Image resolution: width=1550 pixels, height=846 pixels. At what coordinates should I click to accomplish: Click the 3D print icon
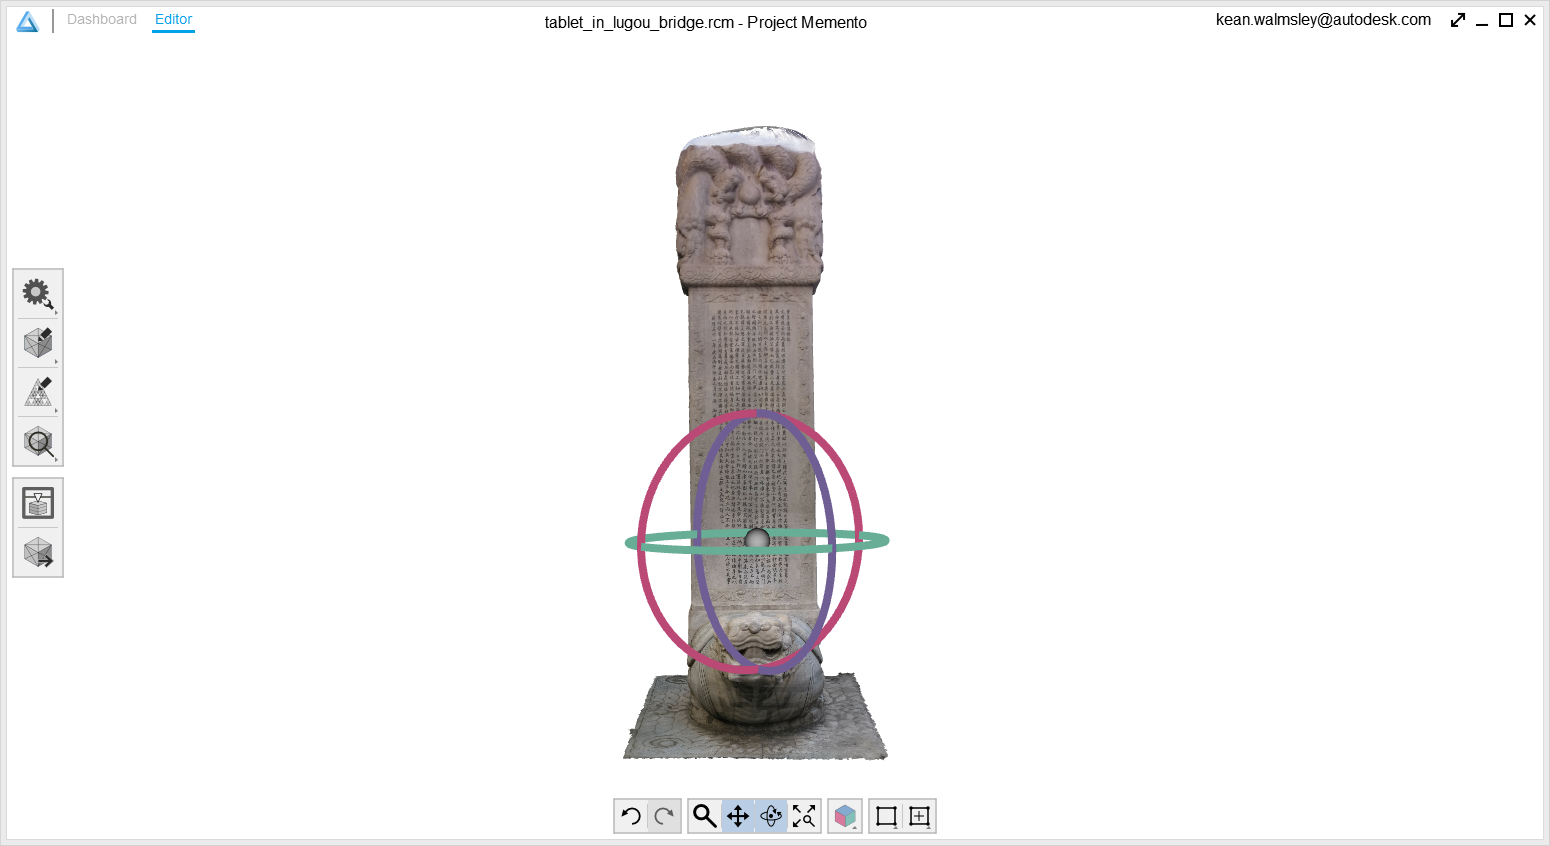tap(38, 503)
